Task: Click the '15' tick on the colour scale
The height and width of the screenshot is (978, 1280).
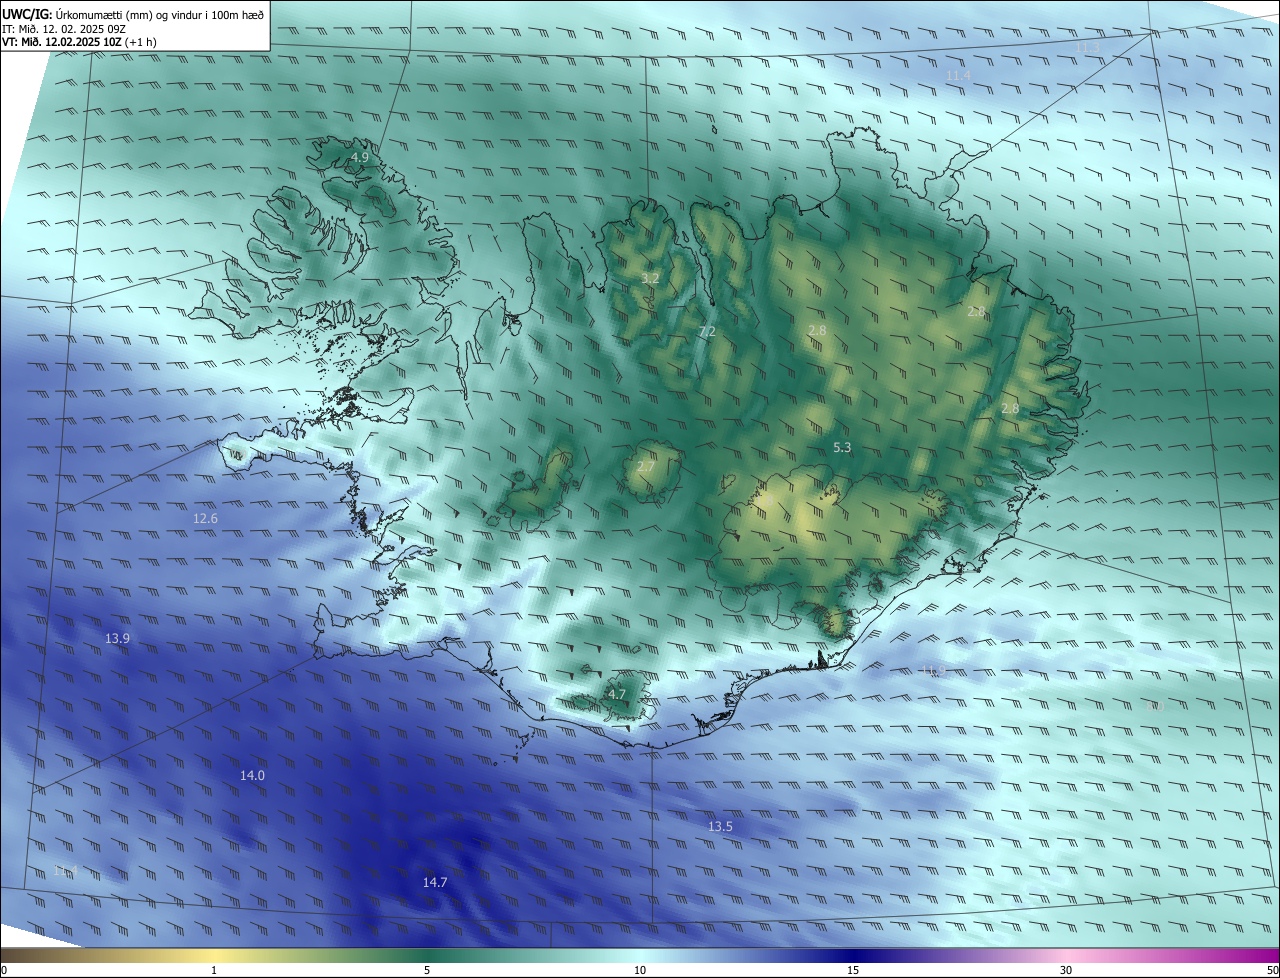Action: [853, 970]
